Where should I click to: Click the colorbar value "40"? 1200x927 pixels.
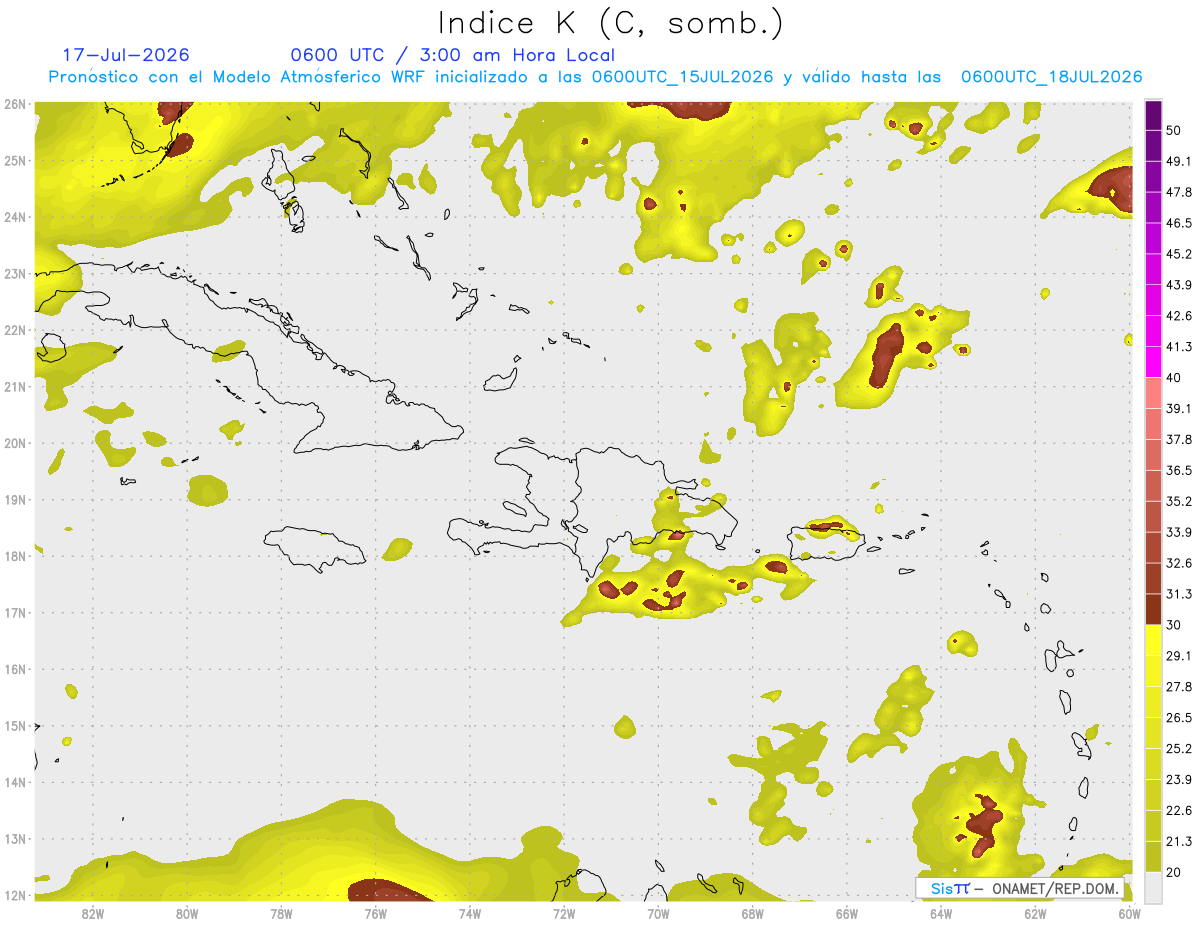[1174, 378]
